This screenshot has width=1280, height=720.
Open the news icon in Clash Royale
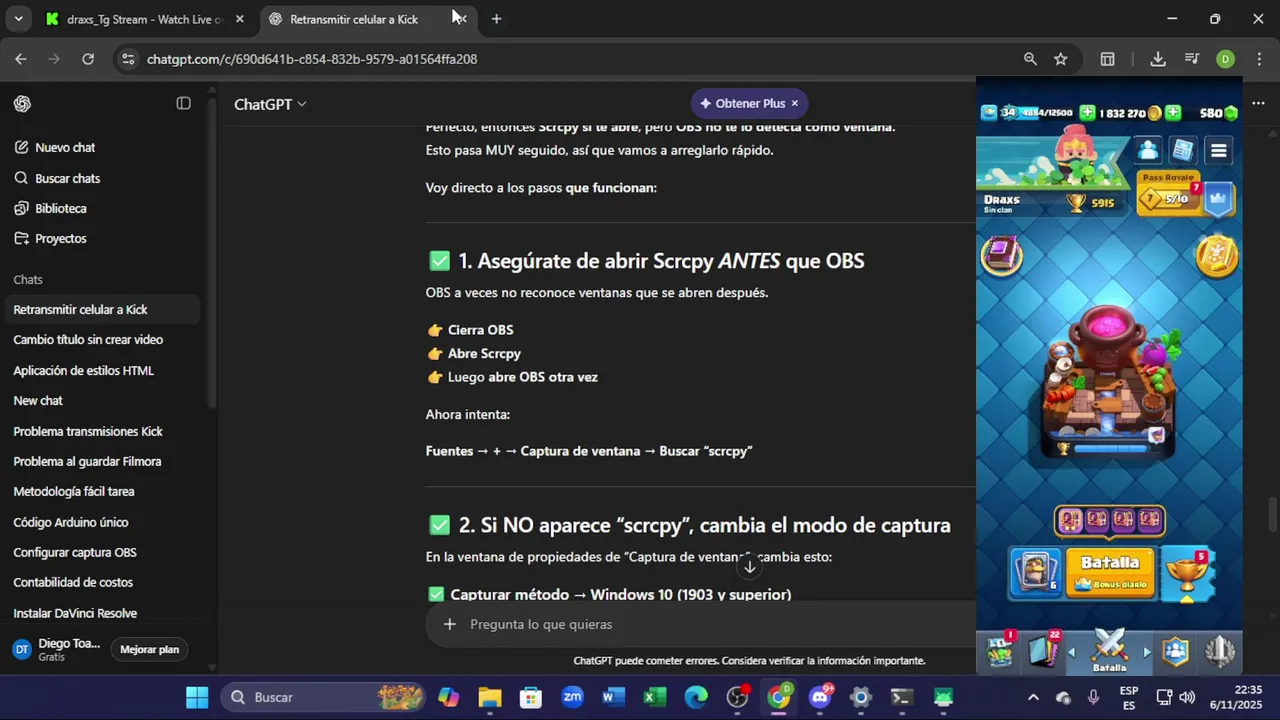tap(1183, 151)
